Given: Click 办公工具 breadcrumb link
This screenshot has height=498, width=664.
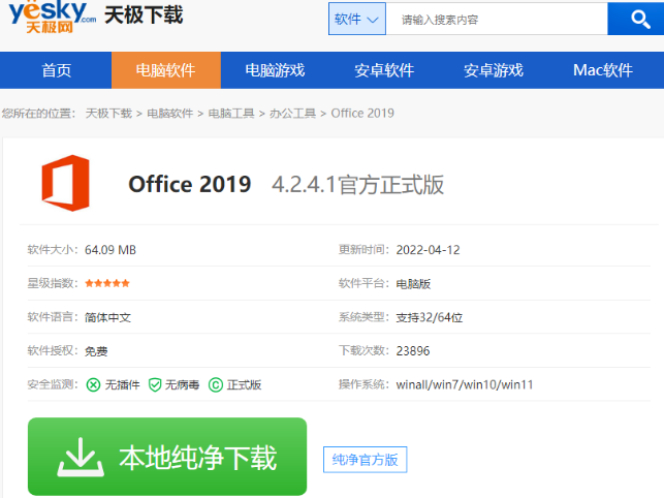Looking at the screenshot, I should [293, 113].
